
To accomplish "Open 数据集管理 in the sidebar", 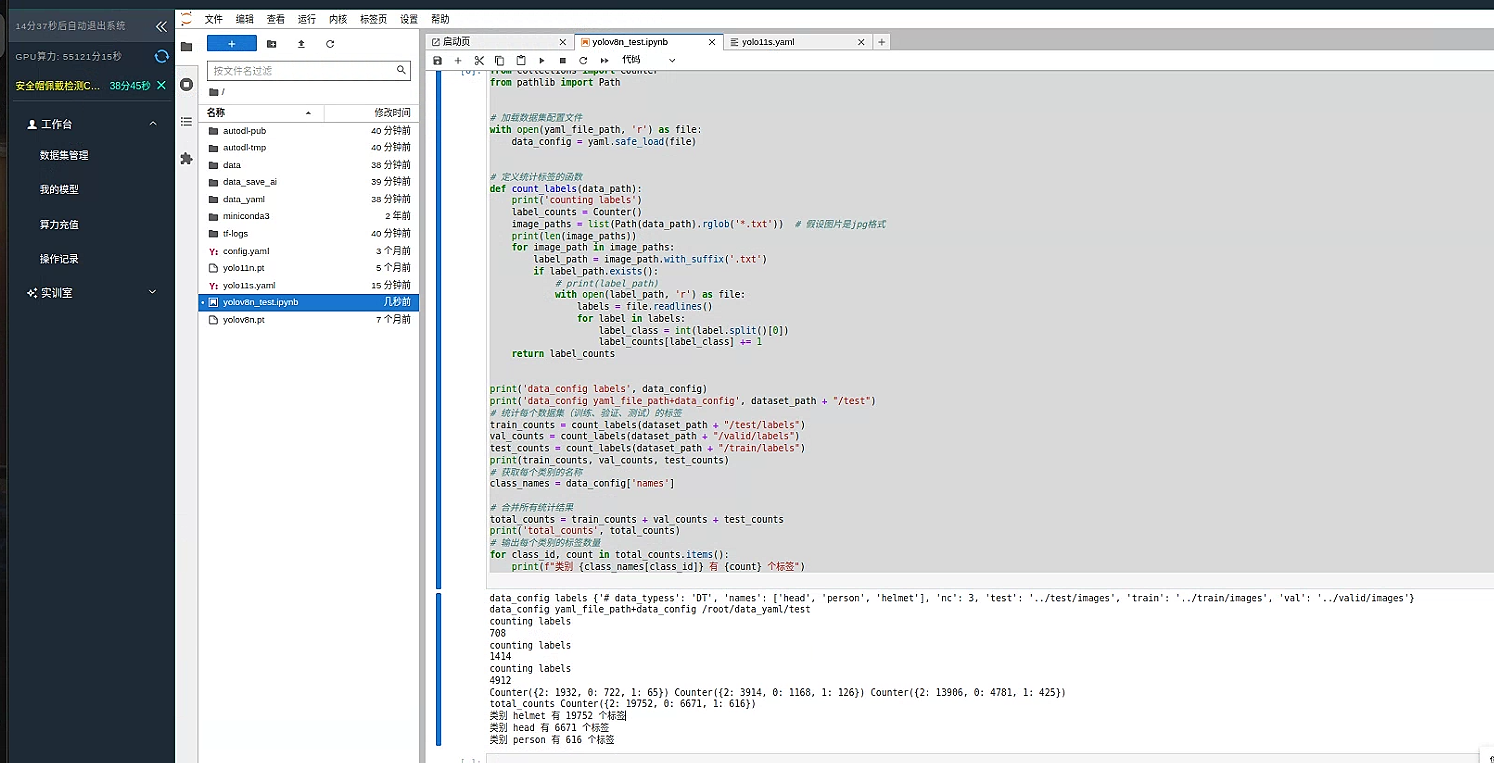I will point(64,156).
